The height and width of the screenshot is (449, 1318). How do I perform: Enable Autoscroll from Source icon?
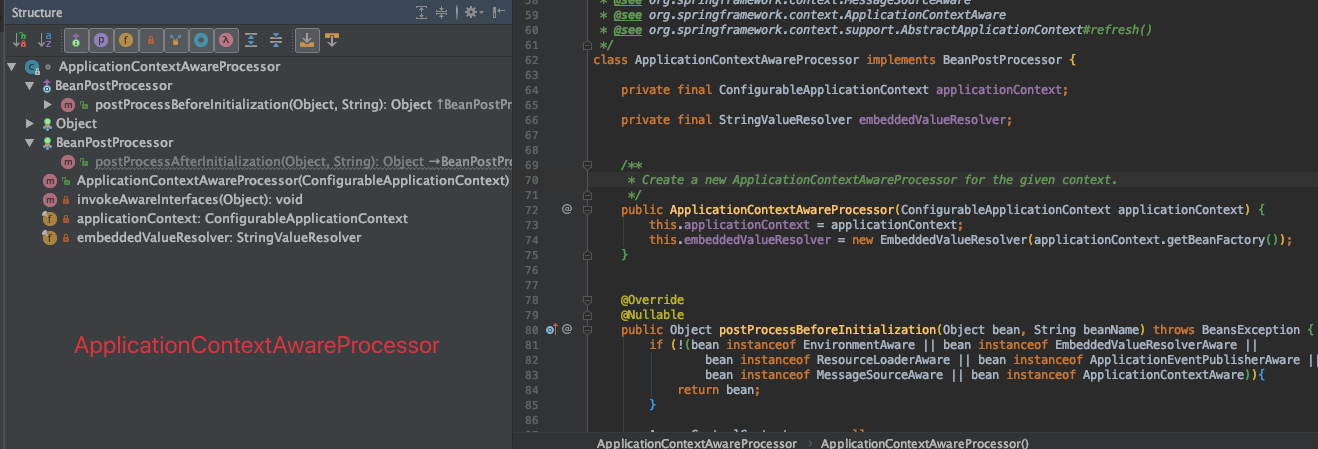pyautogui.click(x=332, y=40)
